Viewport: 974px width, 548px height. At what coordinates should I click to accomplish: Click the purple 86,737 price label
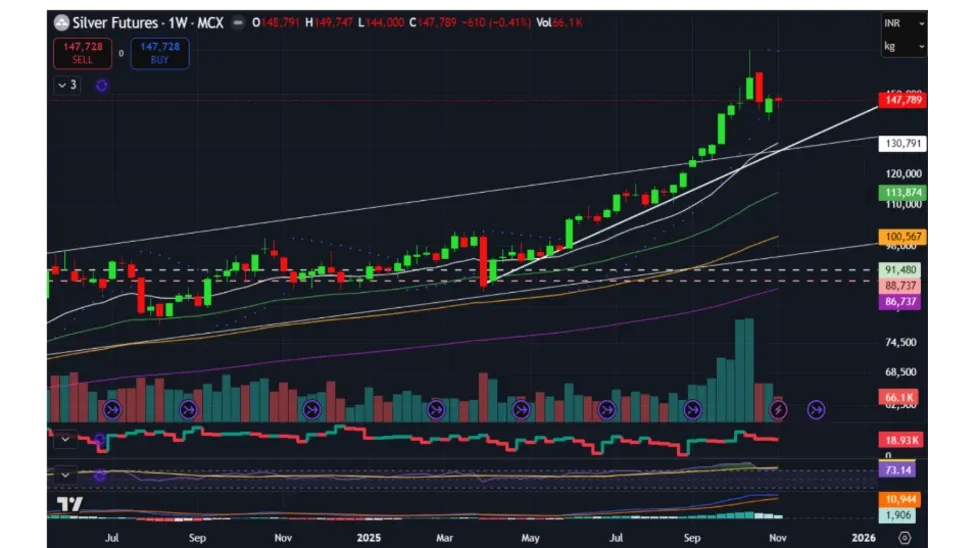coord(900,302)
